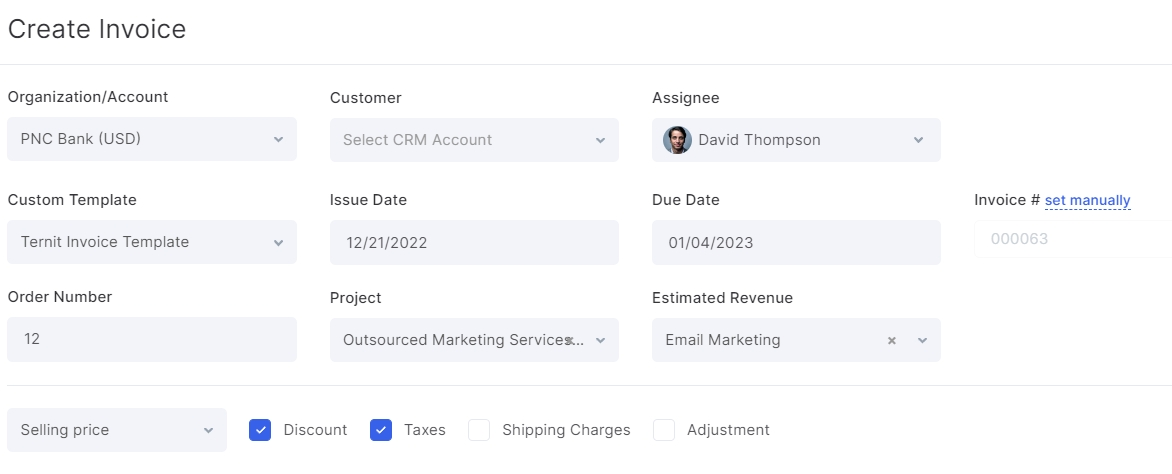Viewport: 1172px width, 474px height.
Task: Click the Project field chevron arrow
Action: coord(600,341)
